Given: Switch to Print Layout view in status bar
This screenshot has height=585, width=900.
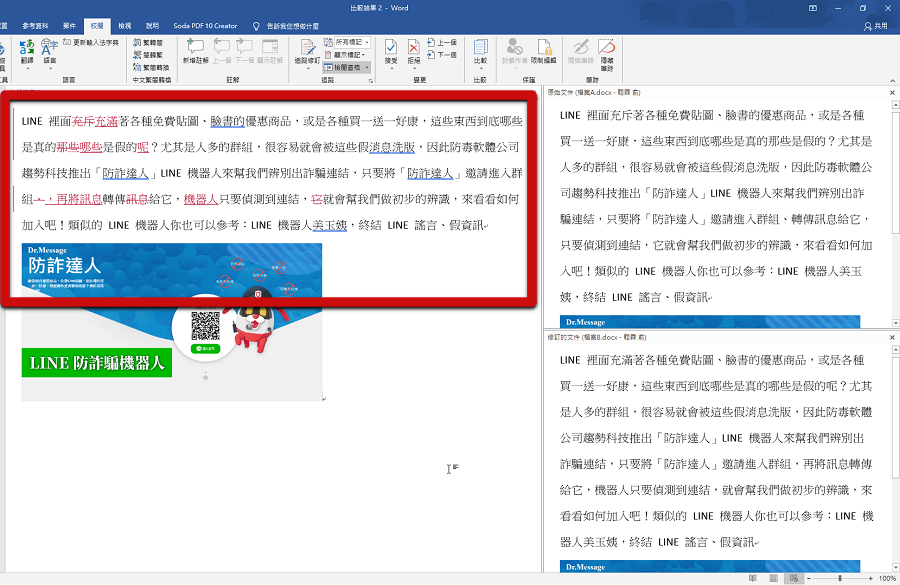Looking at the screenshot, I should point(773,578).
